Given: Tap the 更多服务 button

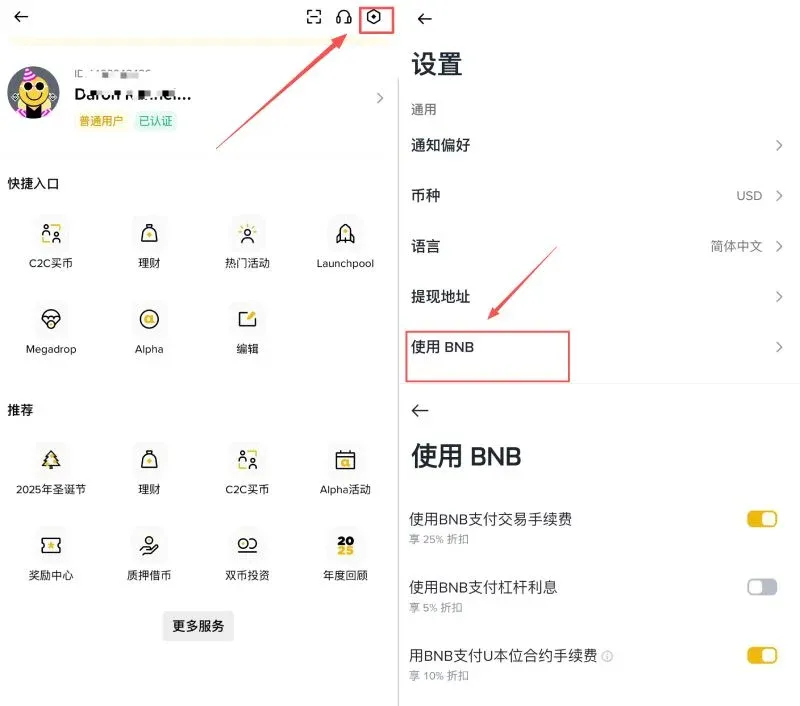Looking at the screenshot, I should (x=198, y=625).
